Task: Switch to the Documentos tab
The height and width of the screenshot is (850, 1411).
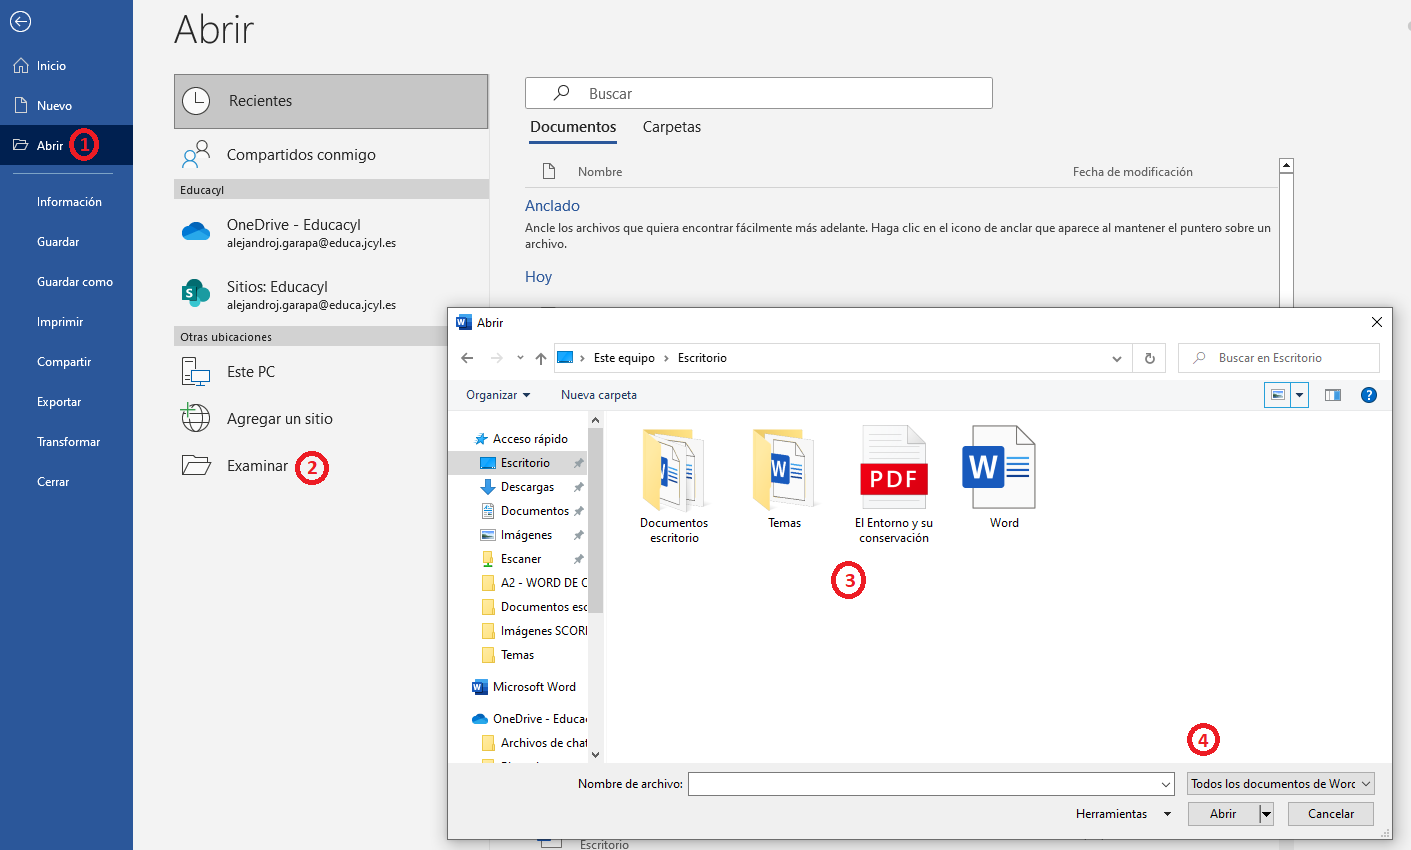Action: [573, 127]
